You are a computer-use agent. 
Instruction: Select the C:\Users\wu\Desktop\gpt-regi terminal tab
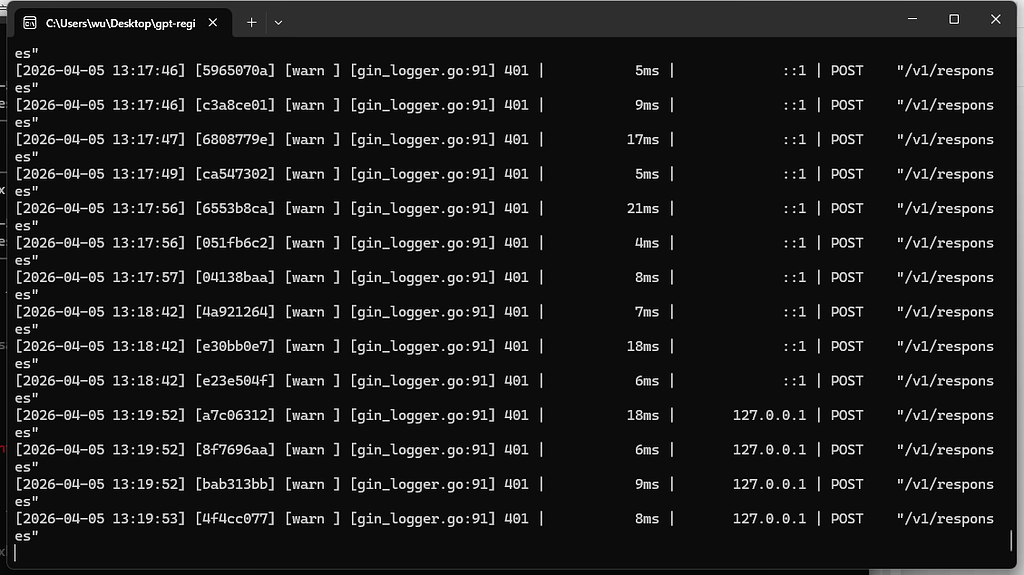click(x=123, y=23)
